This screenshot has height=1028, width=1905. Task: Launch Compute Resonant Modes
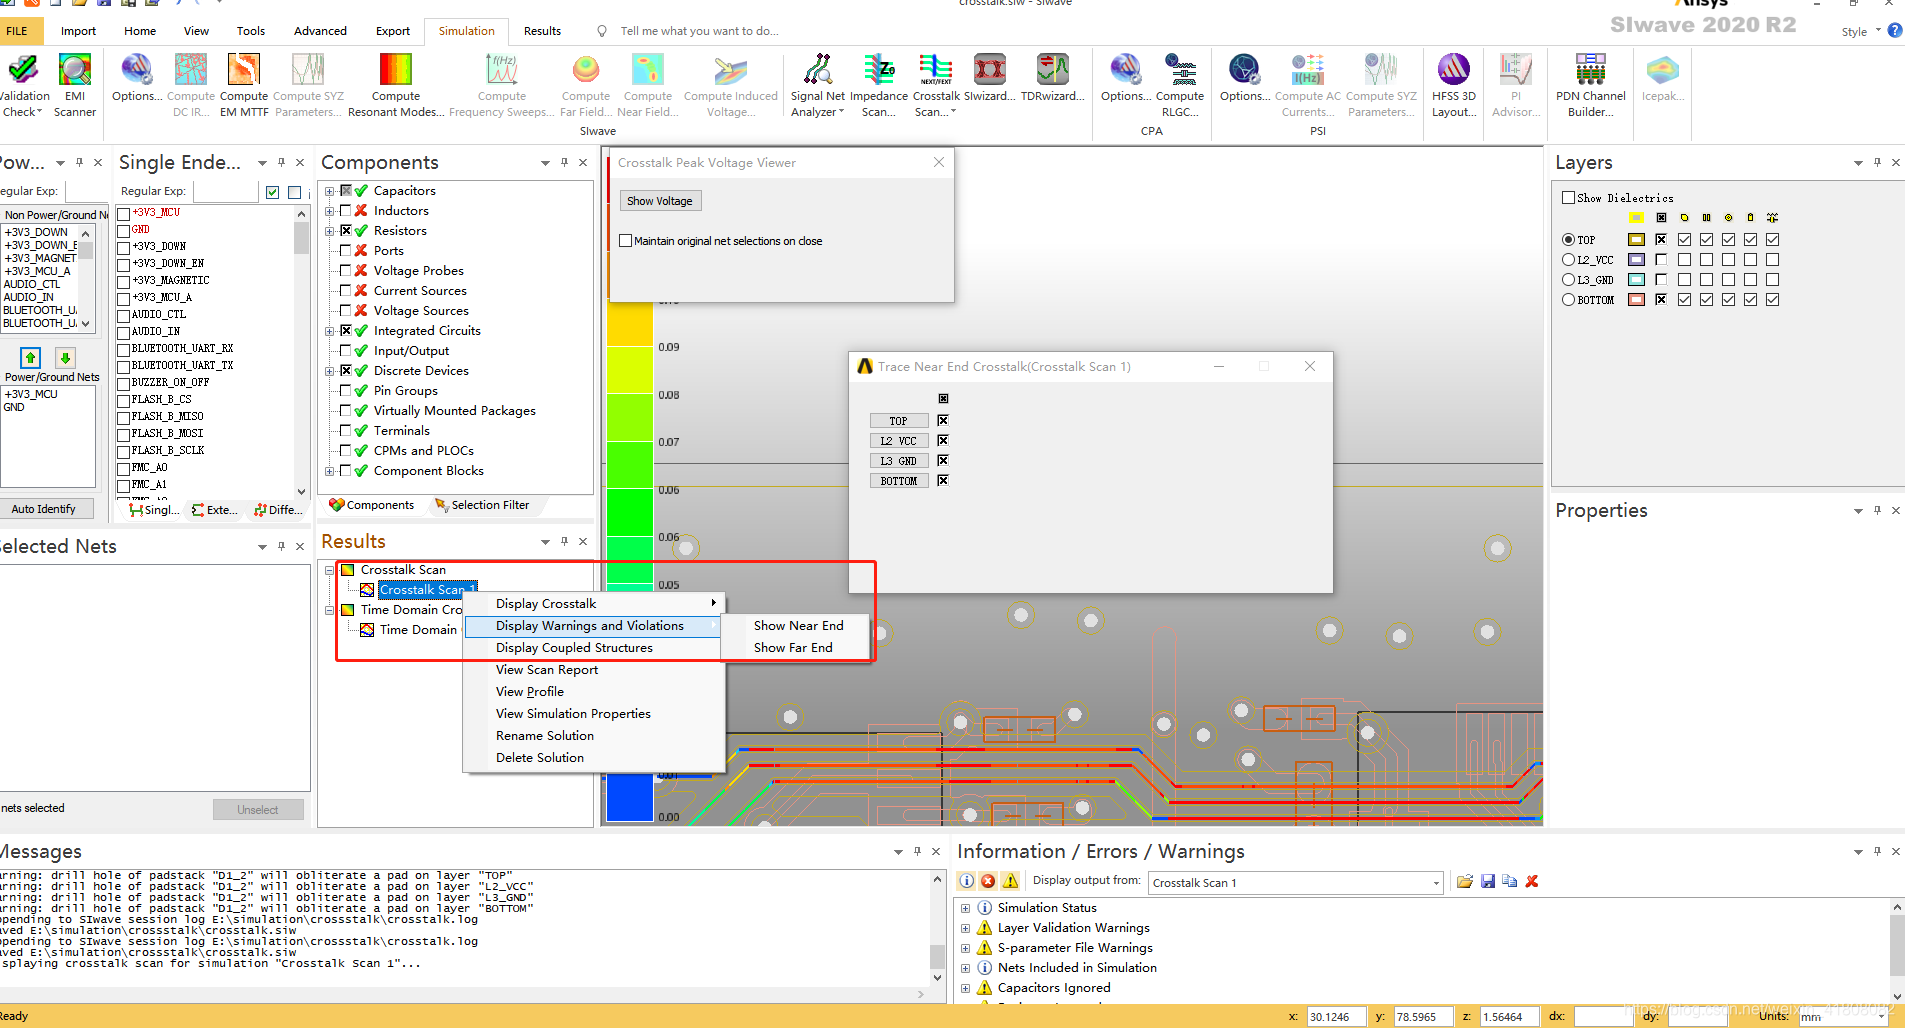(x=396, y=85)
